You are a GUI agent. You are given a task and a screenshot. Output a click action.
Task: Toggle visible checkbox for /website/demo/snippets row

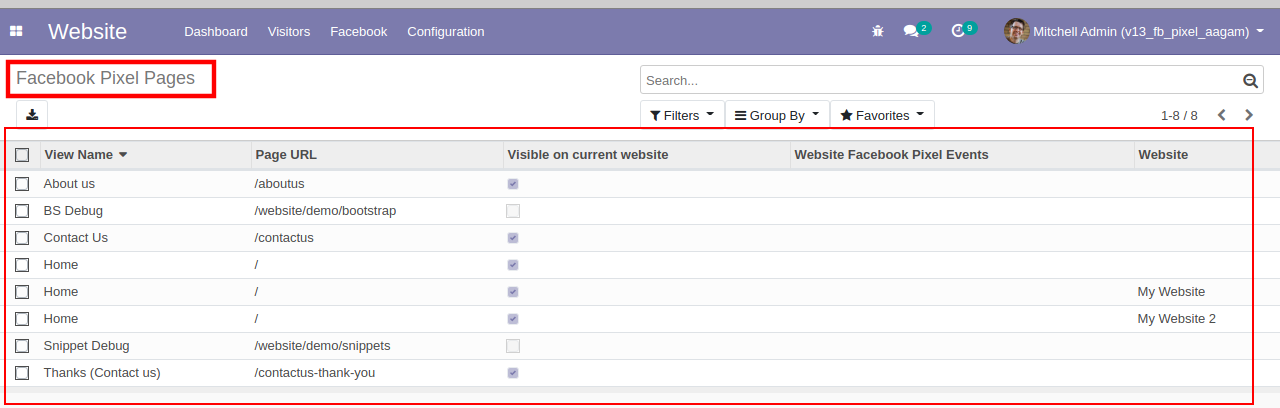(513, 346)
